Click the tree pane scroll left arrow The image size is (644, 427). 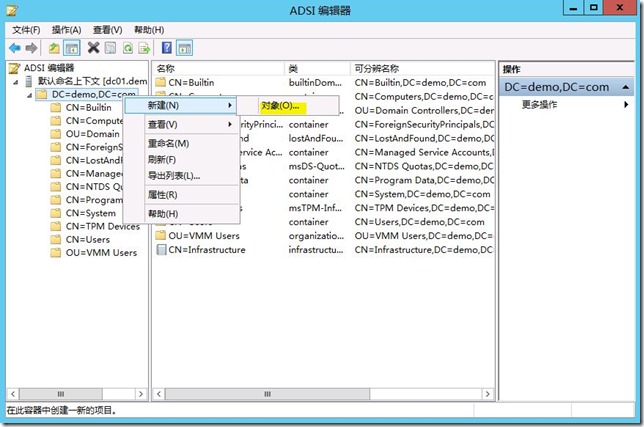point(13,394)
